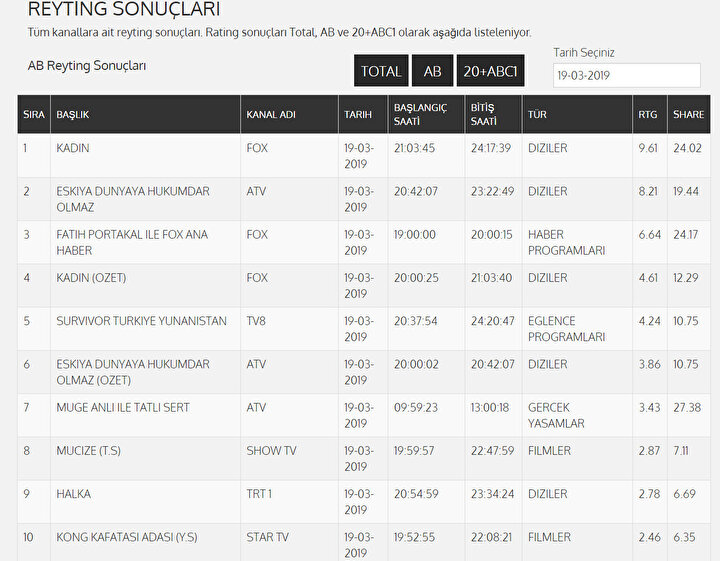Click end time 23:22:49
720x561 pixels.
pyautogui.click(x=492, y=191)
